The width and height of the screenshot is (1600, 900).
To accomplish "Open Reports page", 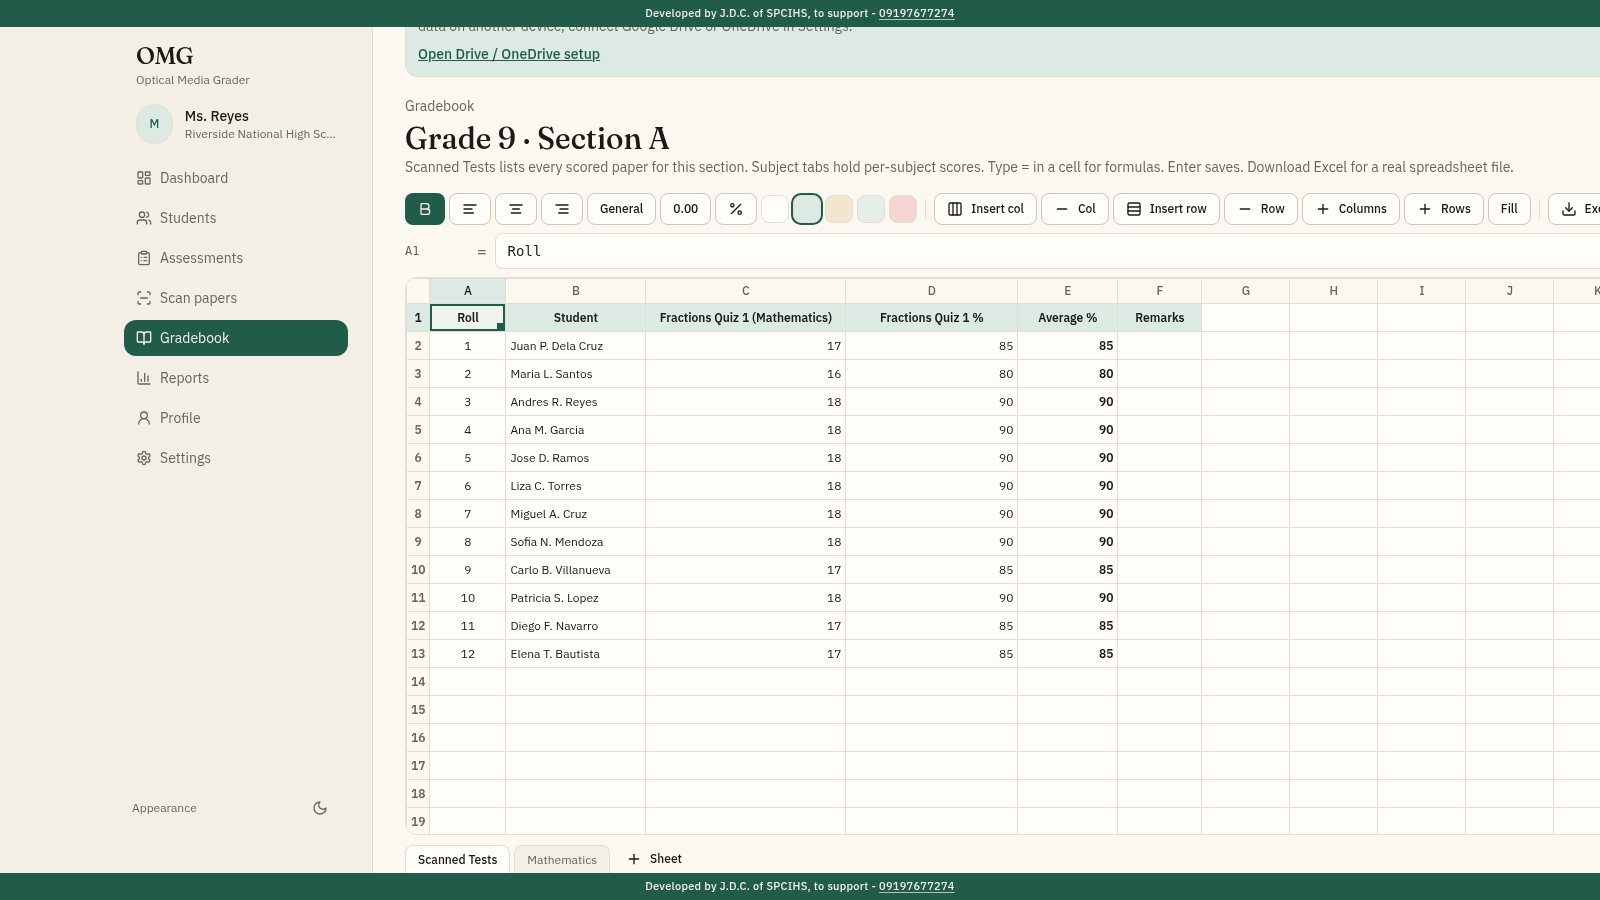I will [x=236, y=378].
